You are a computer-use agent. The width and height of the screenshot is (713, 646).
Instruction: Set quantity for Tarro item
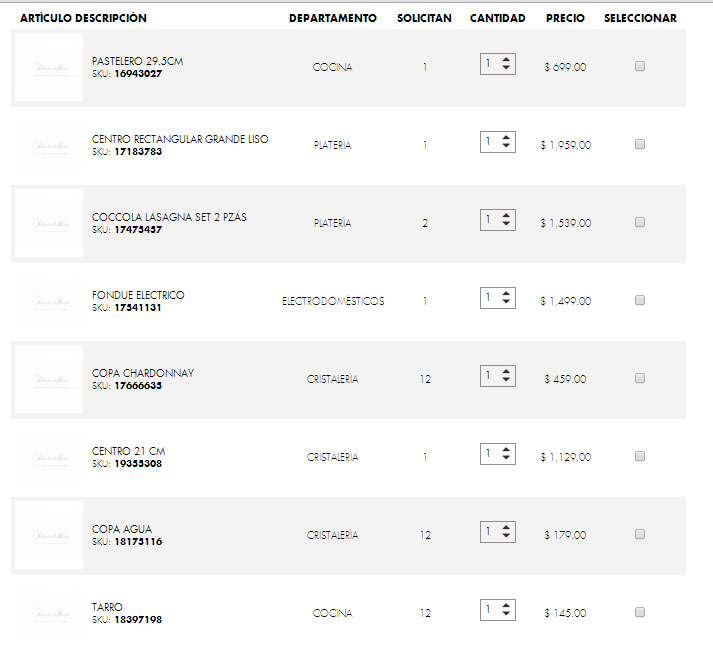click(x=497, y=610)
